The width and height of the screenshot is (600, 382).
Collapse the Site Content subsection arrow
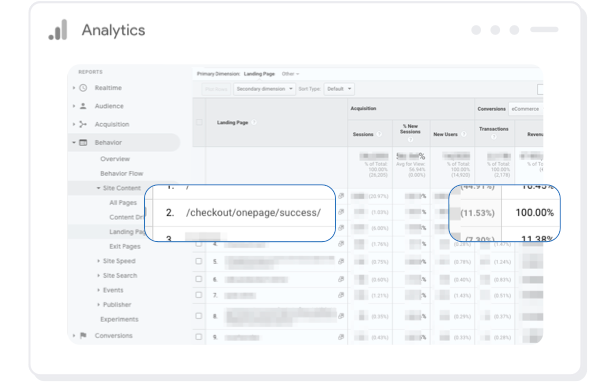pyautogui.click(x=98, y=188)
